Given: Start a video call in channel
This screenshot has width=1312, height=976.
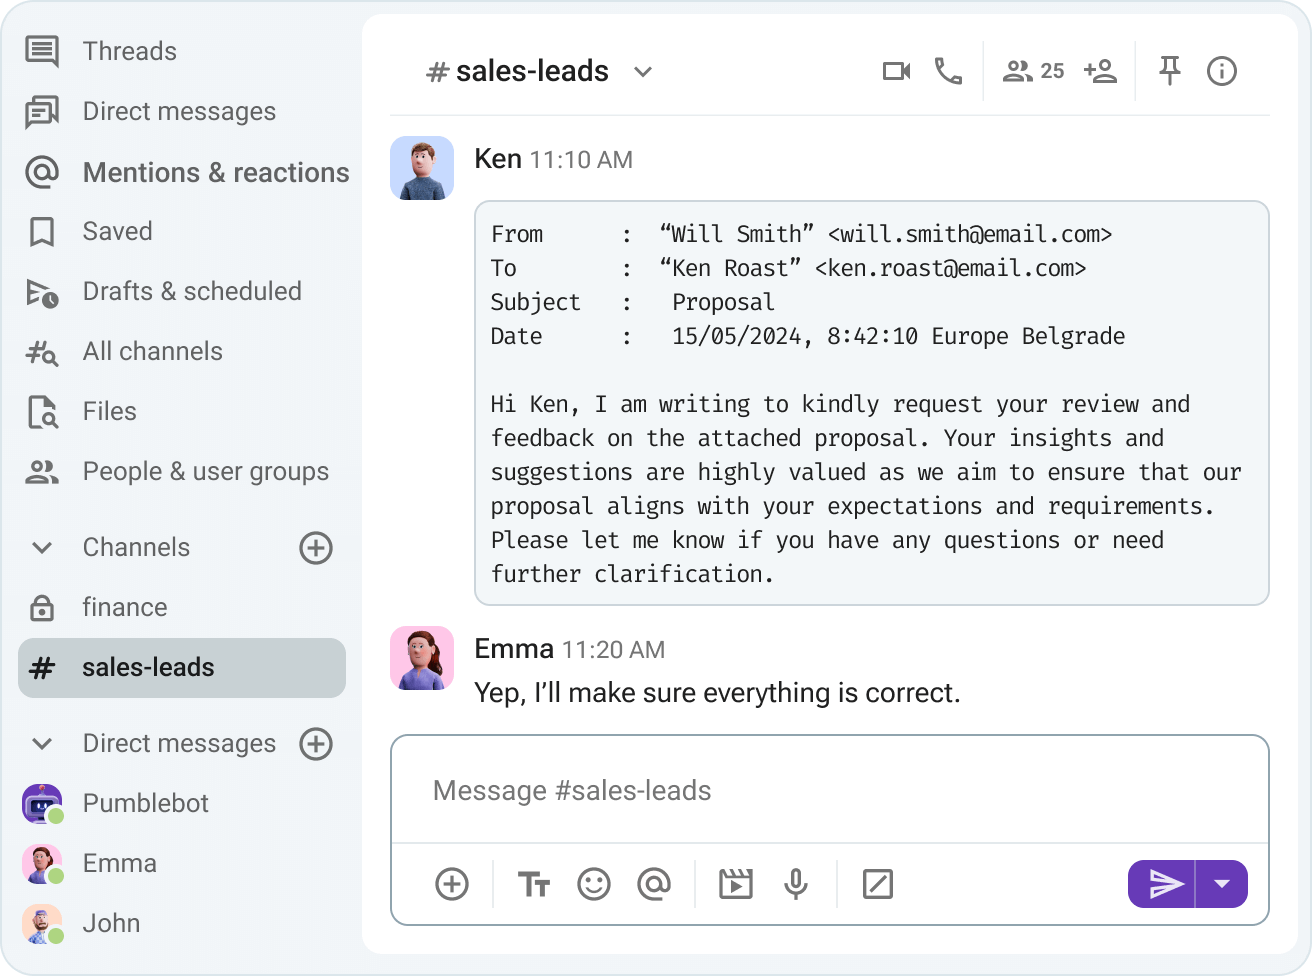Looking at the screenshot, I should click(x=896, y=71).
